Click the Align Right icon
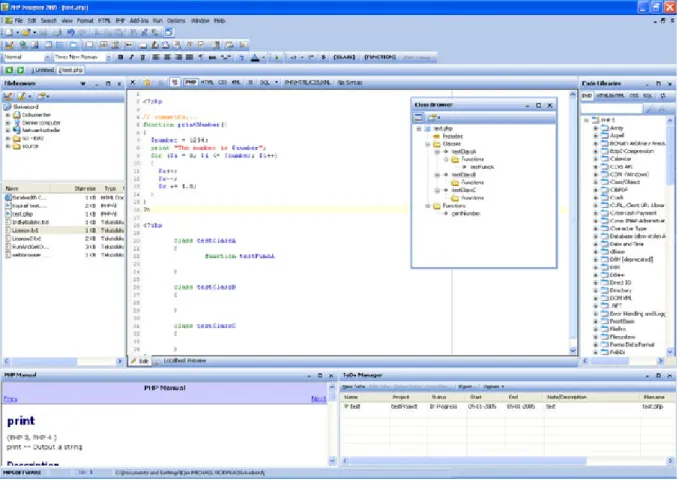 coord(178,57)
